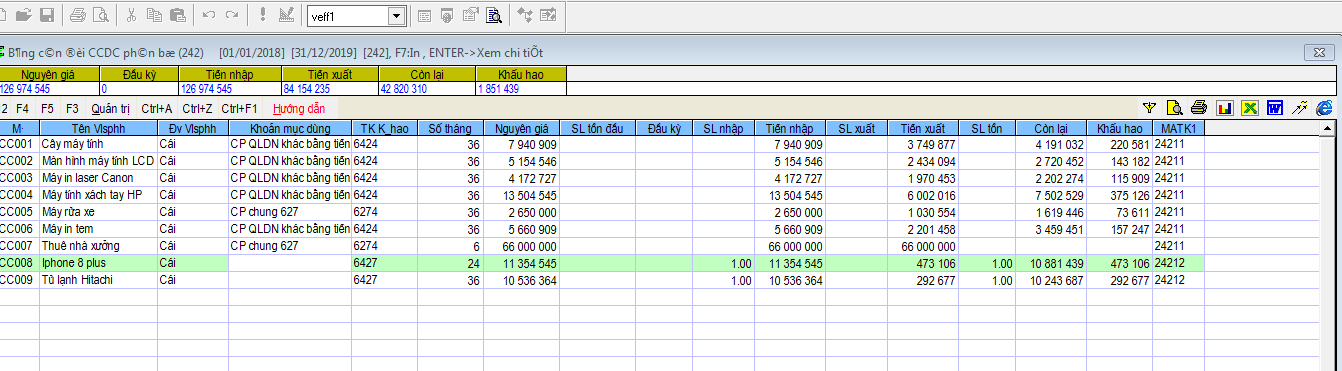Click the Tên Vlsphh column header
The width and height of the screenshot is (1342, 371).
pyautogui.click(x=99, y=128)
